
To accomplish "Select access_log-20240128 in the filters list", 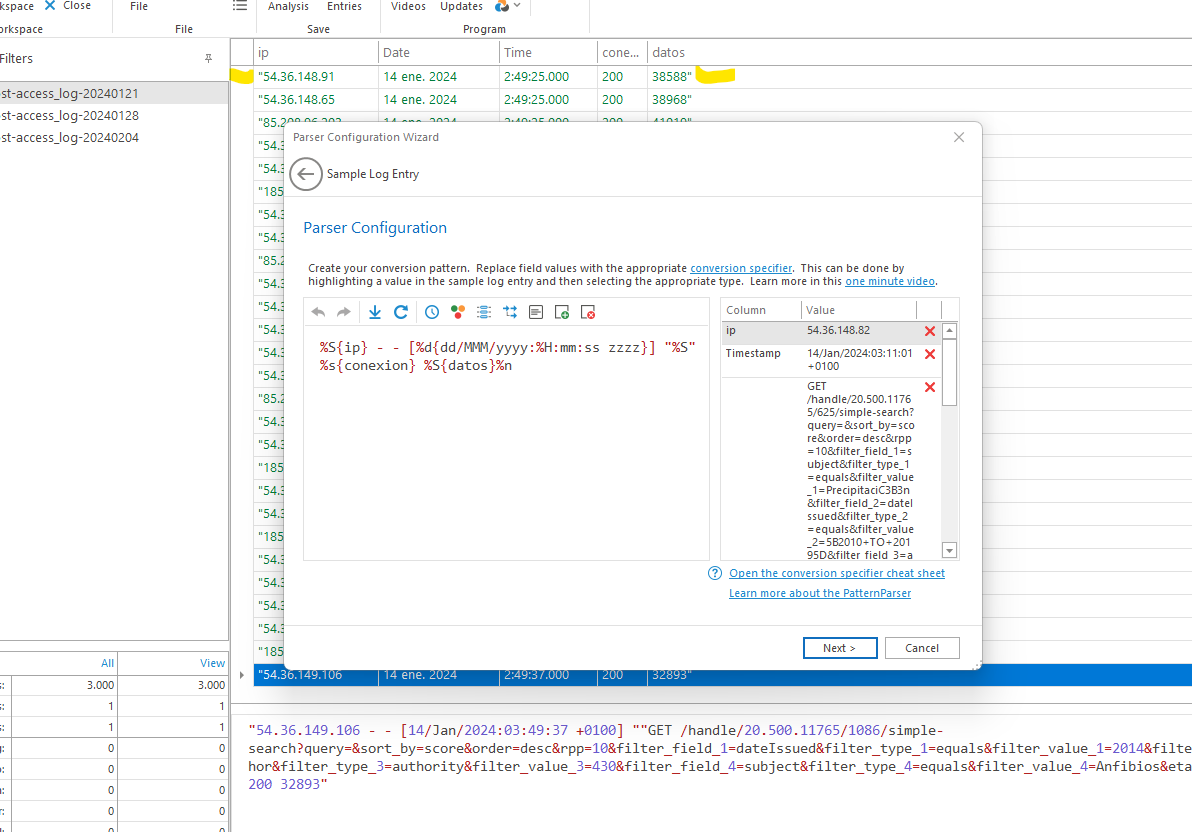I will [x=70, y=115].
